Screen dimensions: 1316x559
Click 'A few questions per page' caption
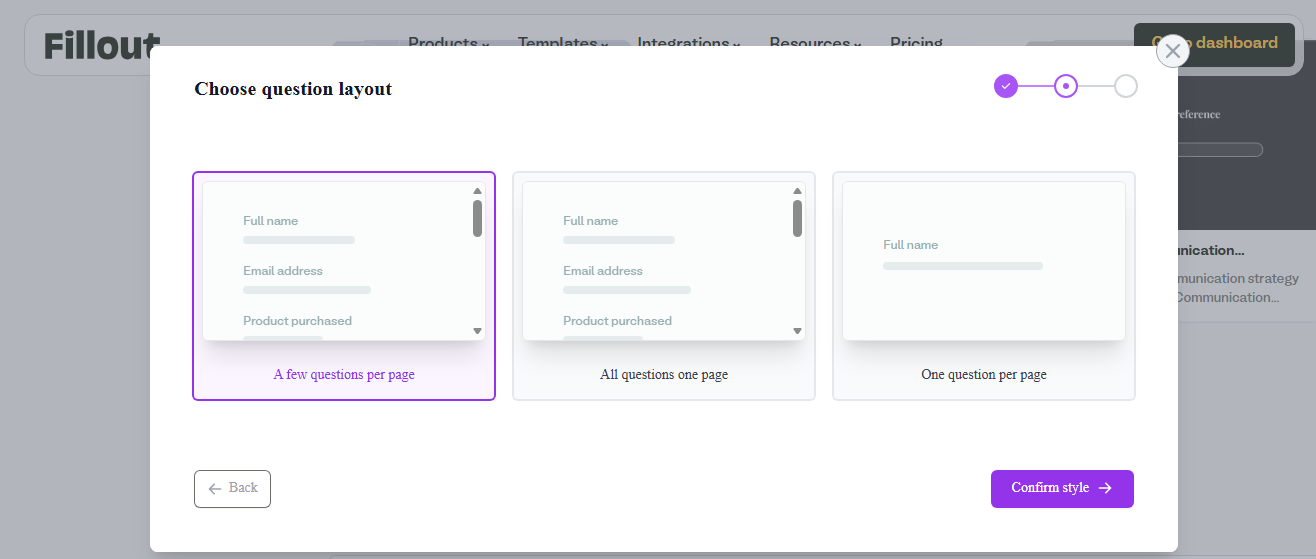pos(344,375)
